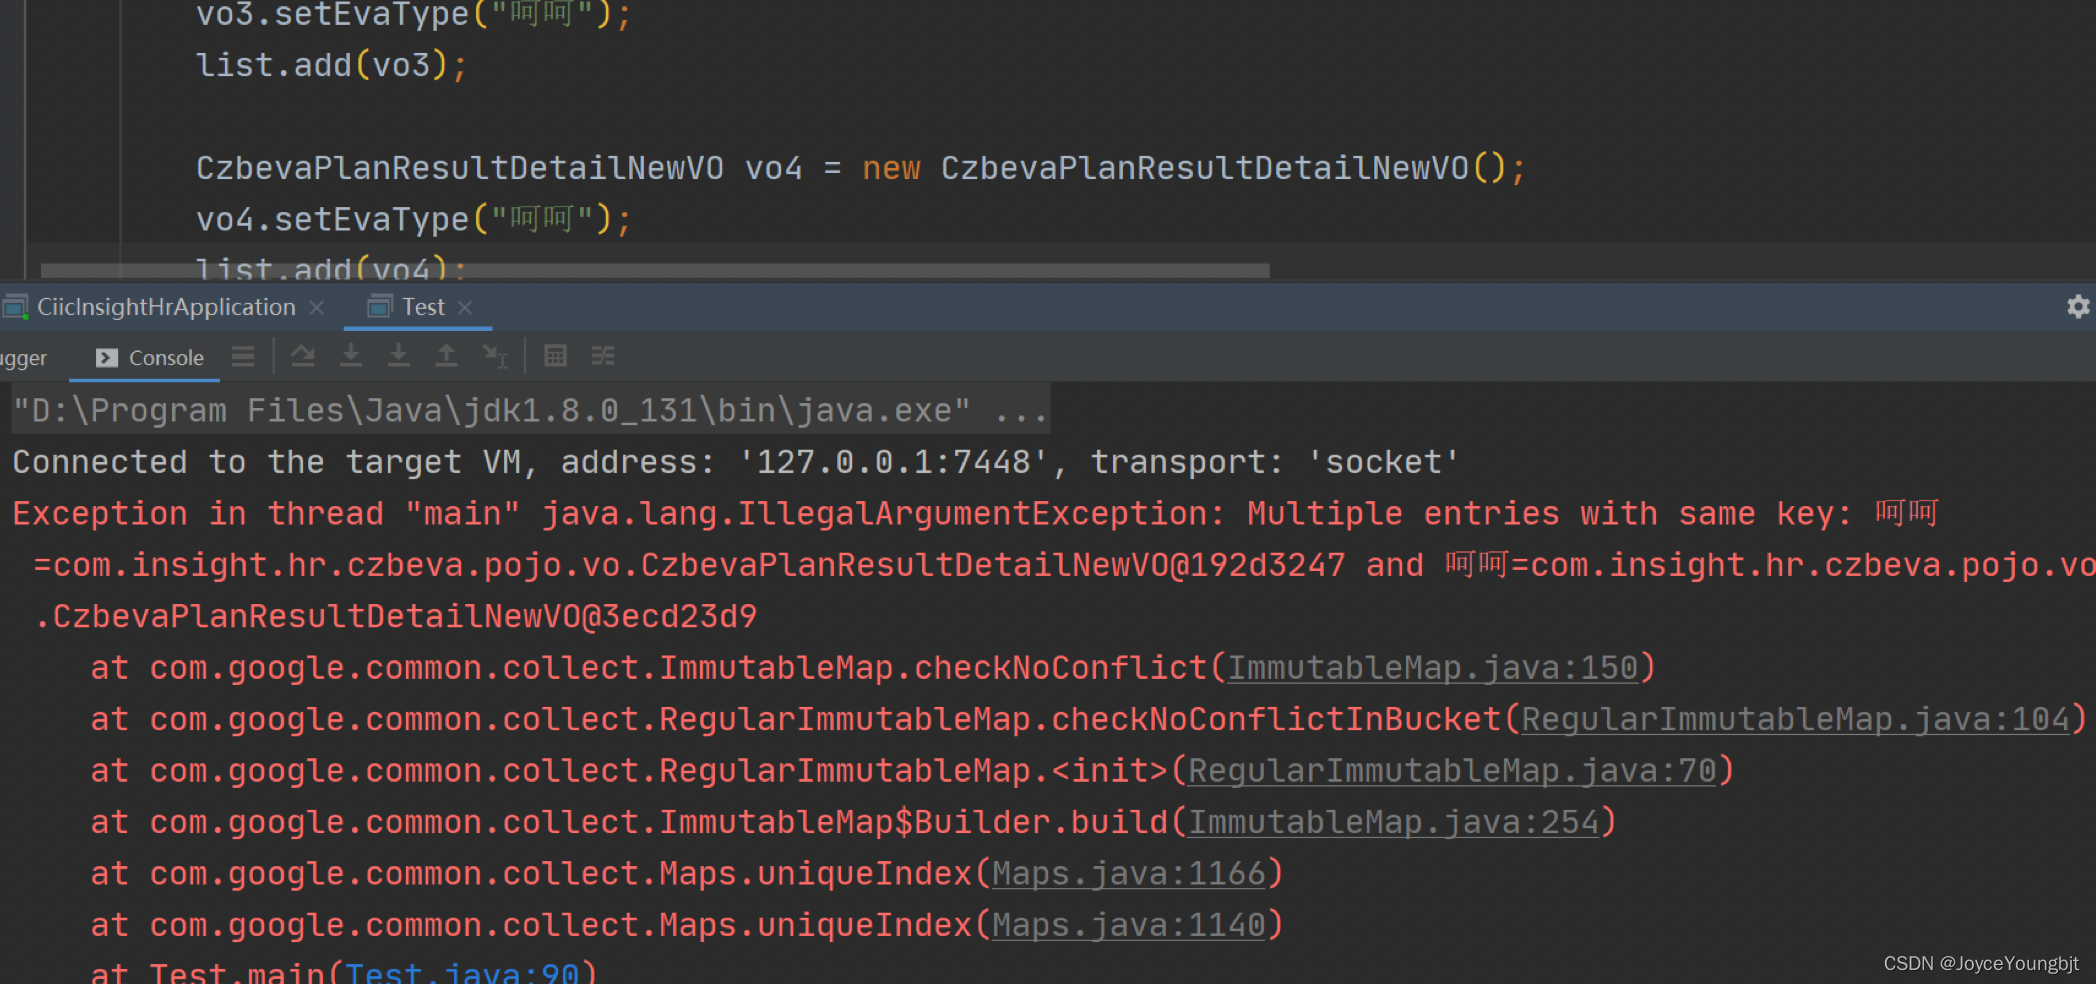The height and width of the screenshot is (984, 2096).
Task: Open Maps.java:1166 stack trace link
Action: tap(1129, 874)
